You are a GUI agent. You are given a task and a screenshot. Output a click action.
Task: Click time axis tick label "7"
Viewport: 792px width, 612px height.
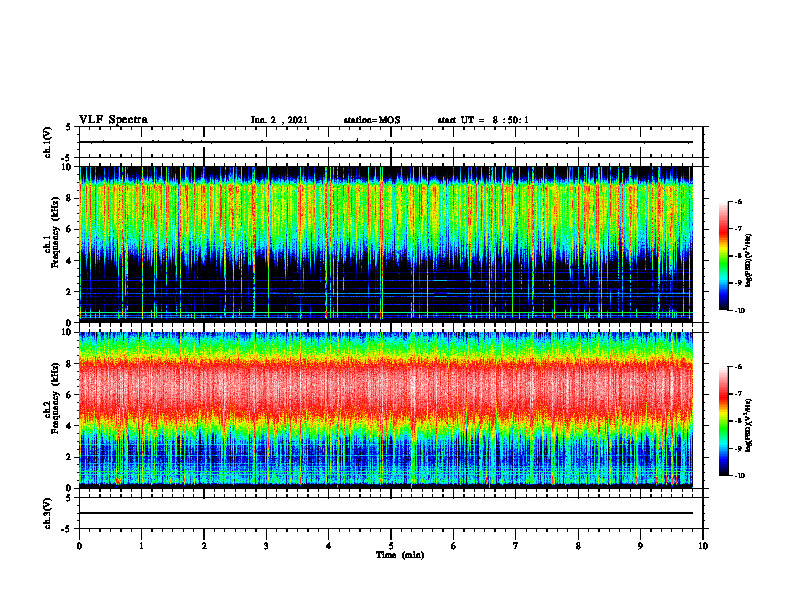coord(516,546)
